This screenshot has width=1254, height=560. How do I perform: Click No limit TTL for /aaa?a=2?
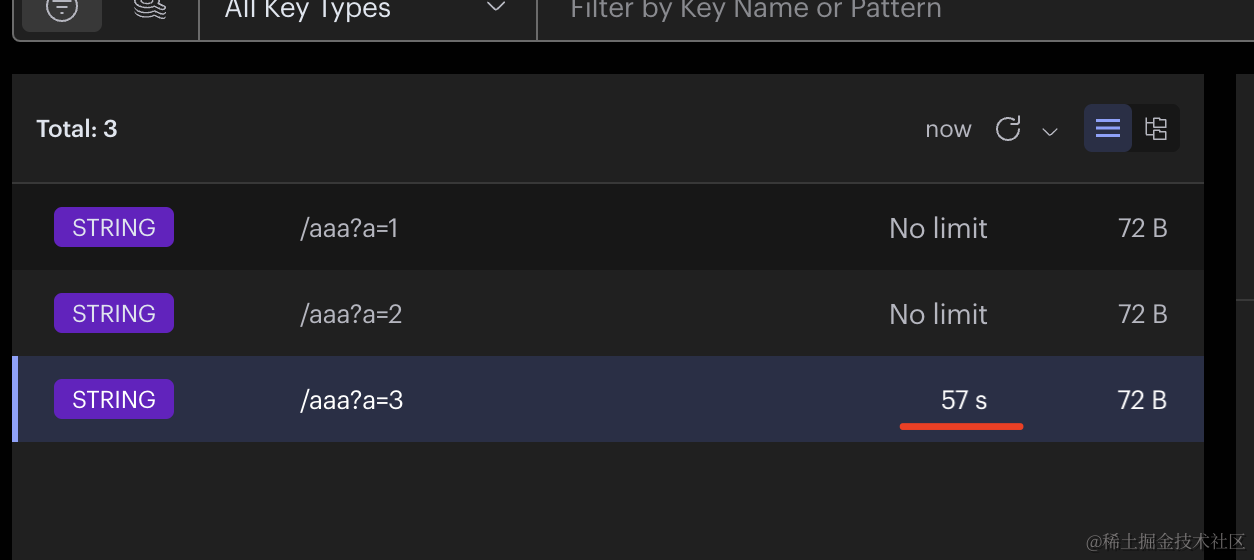point(938,314)
